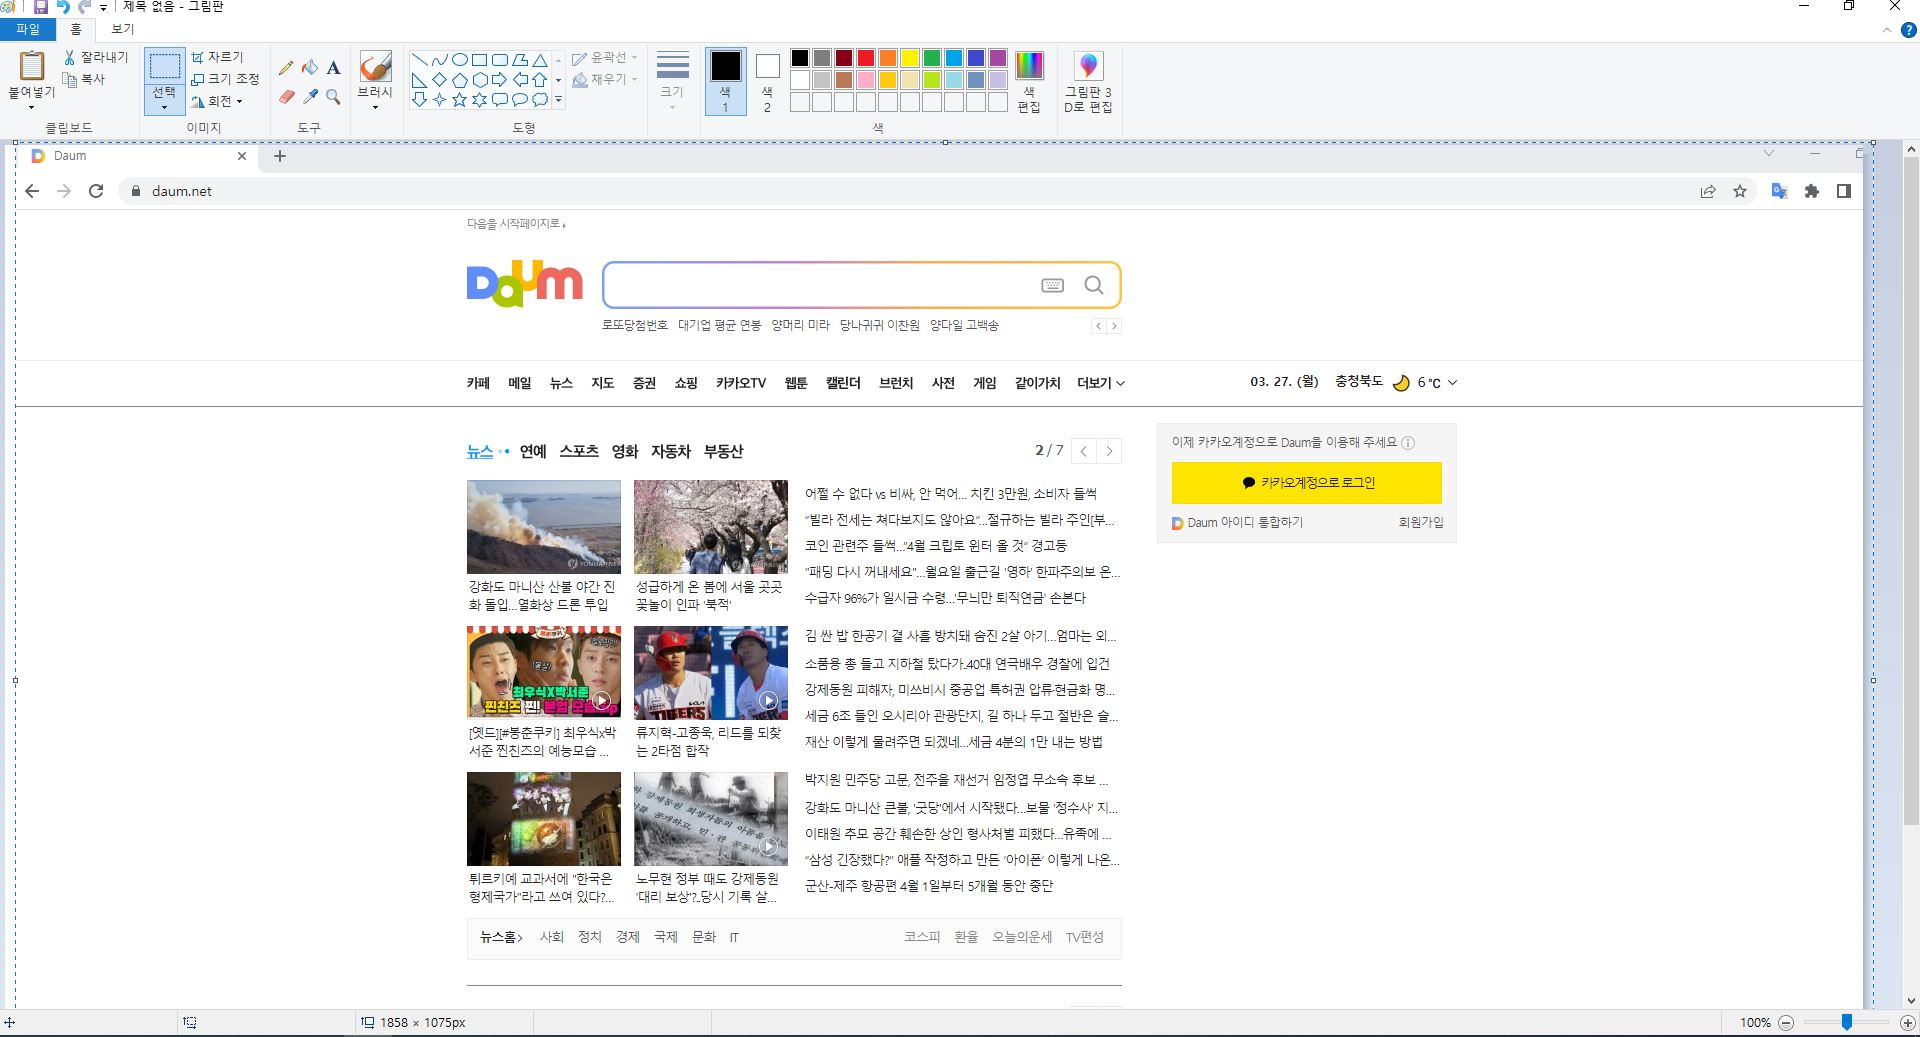Open the 파일 (File) menu
Image resolution: width=1920 pixels, height=1037 pixels.
pyautogui.click(x=28, y=30)
